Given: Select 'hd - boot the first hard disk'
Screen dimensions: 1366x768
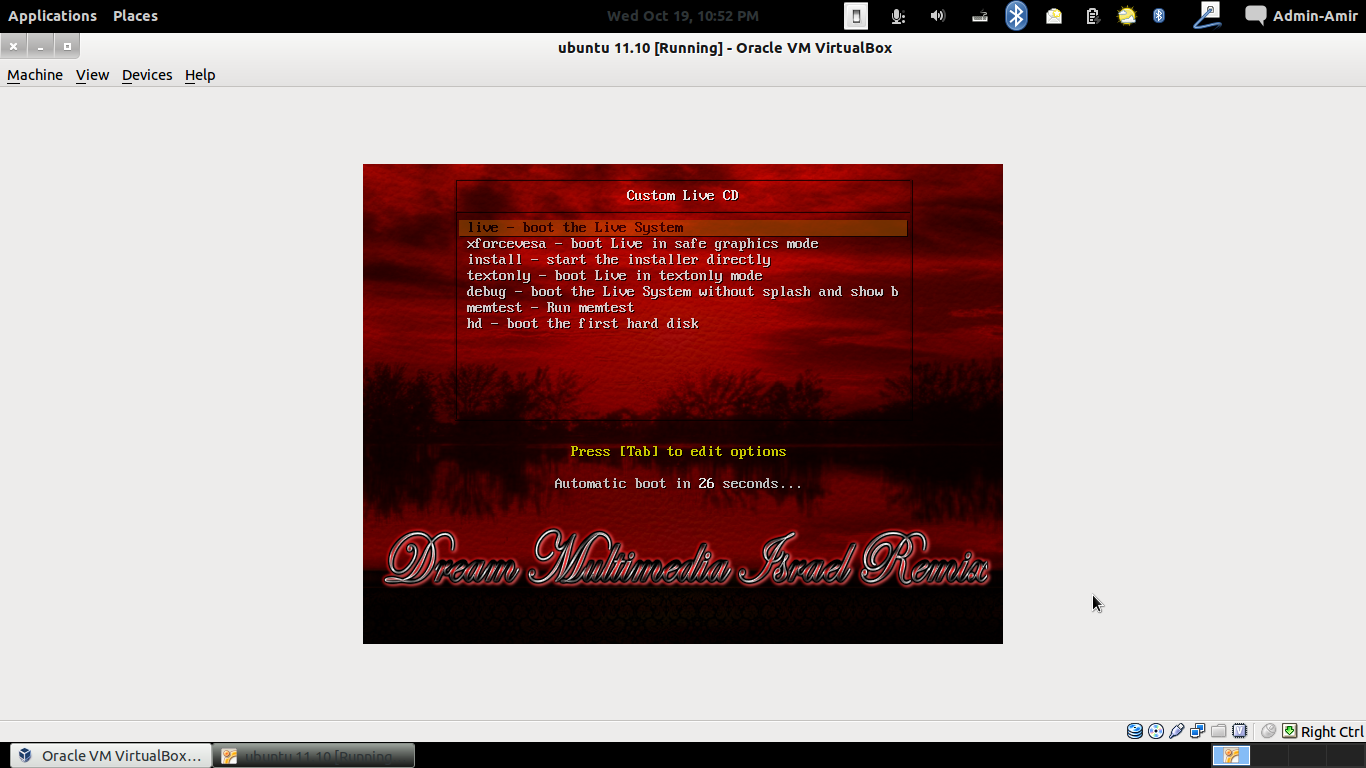Looking at the screenshot, I should pos(683,324).
